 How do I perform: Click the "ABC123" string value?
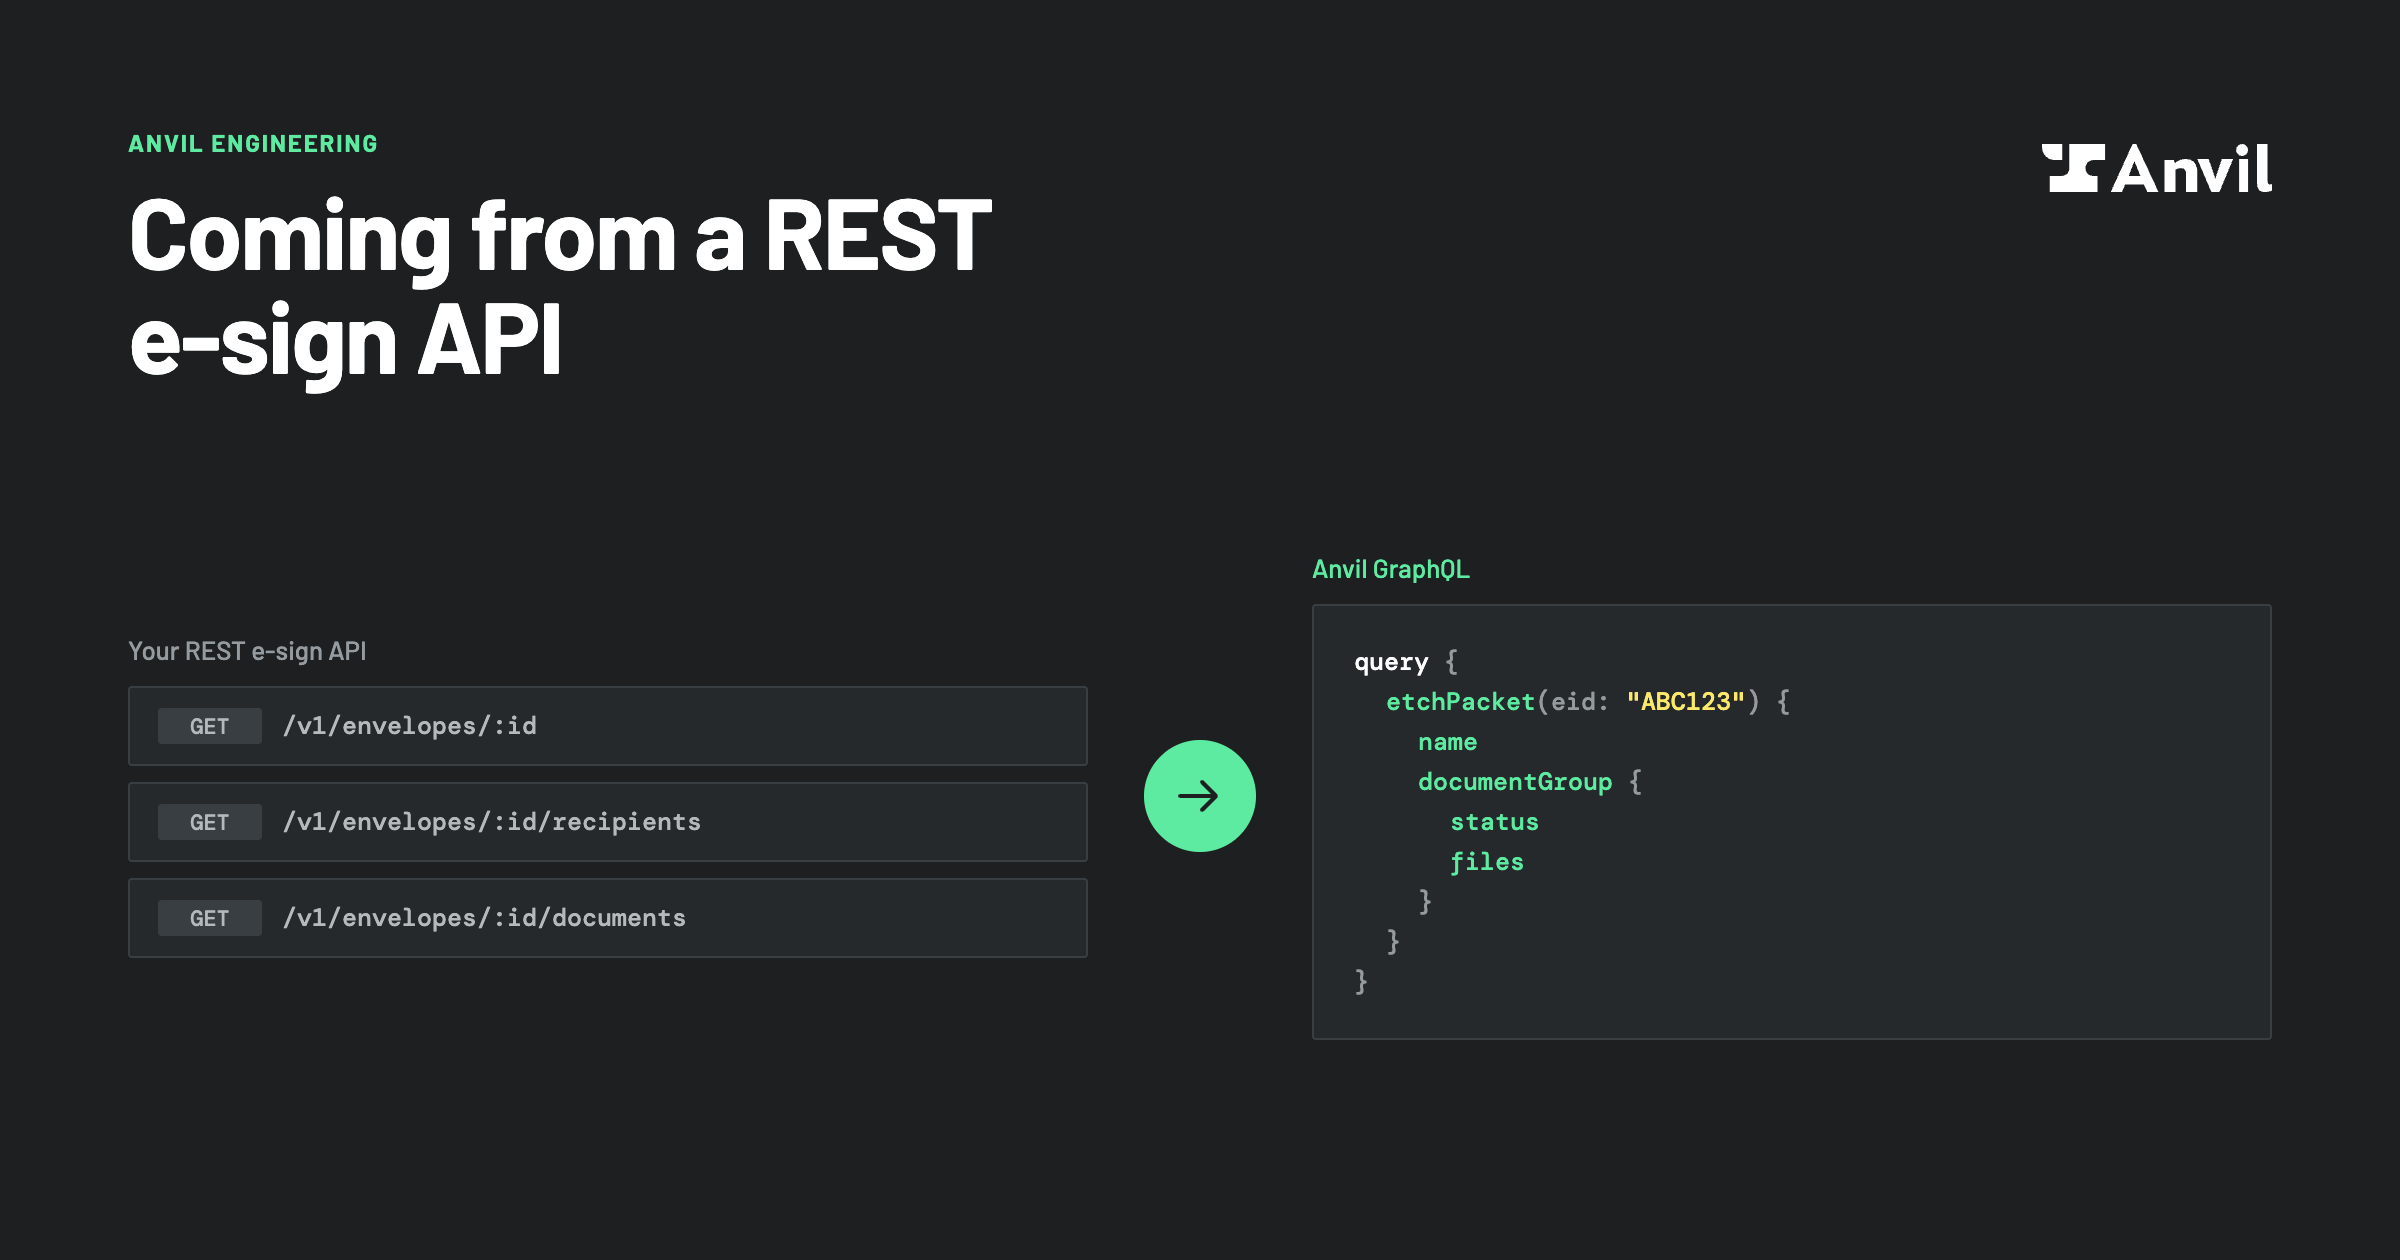coord(1686,702)
